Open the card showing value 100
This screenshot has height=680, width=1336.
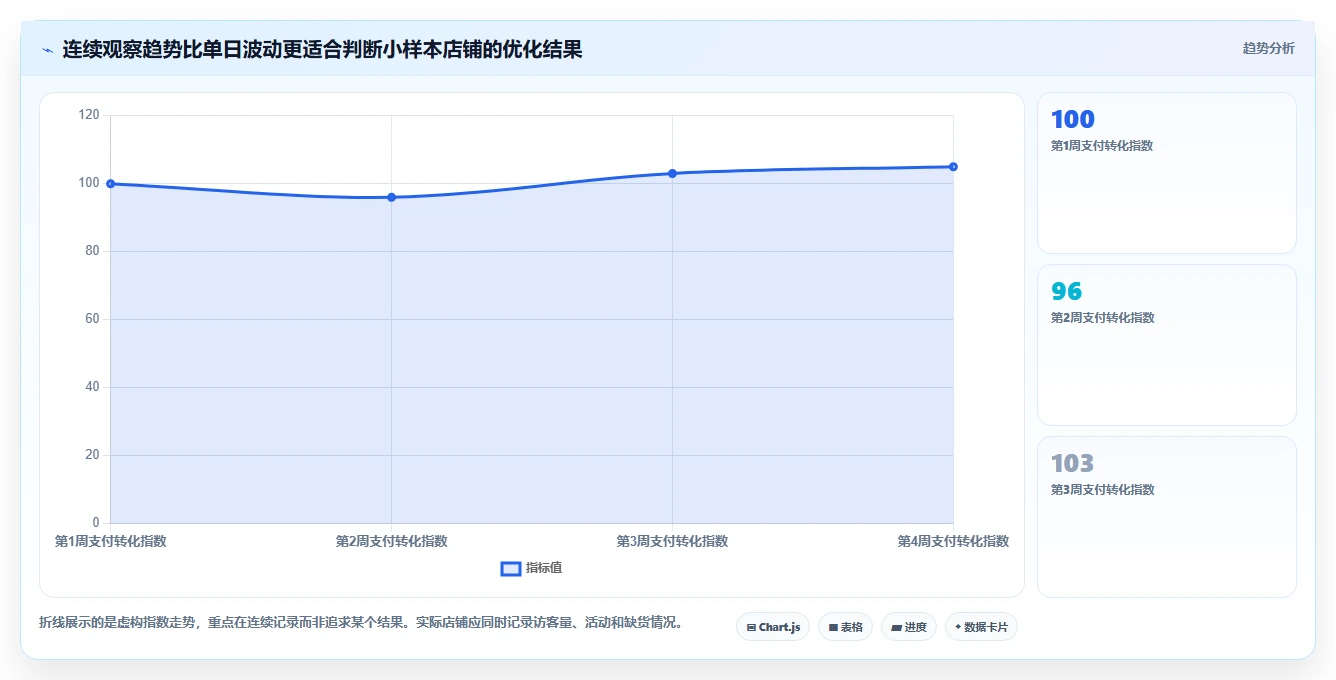(x=1167, y=173)
